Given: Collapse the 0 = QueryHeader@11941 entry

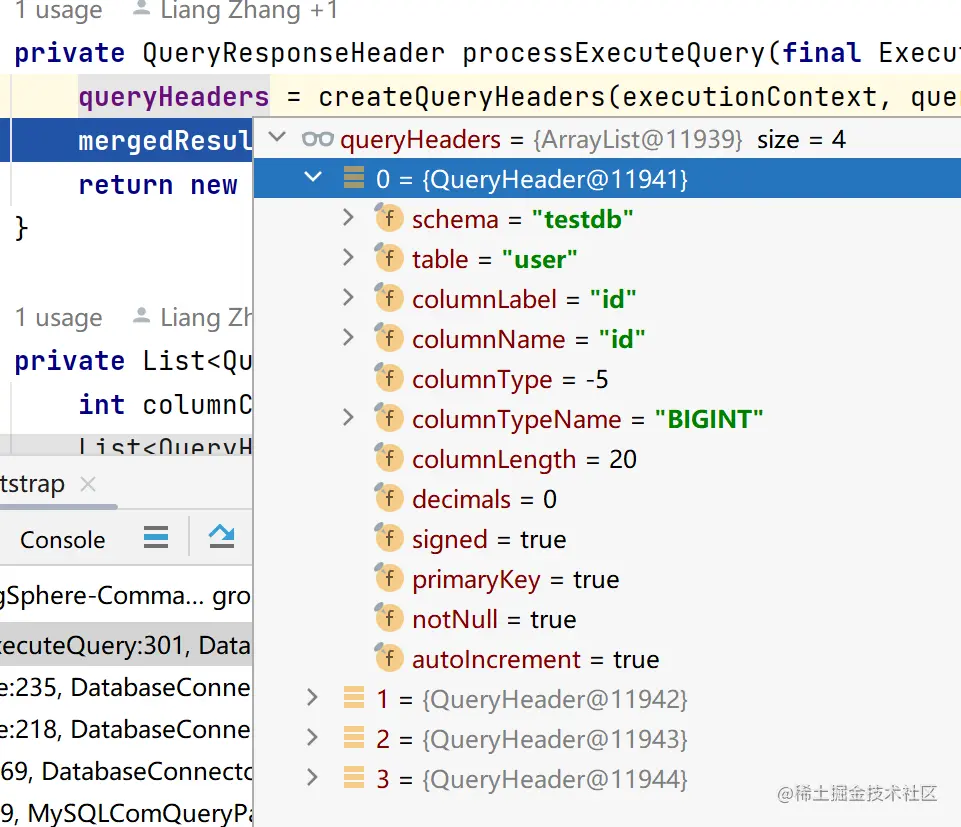Looking at the screenshot, I should (x=313, y=178).
